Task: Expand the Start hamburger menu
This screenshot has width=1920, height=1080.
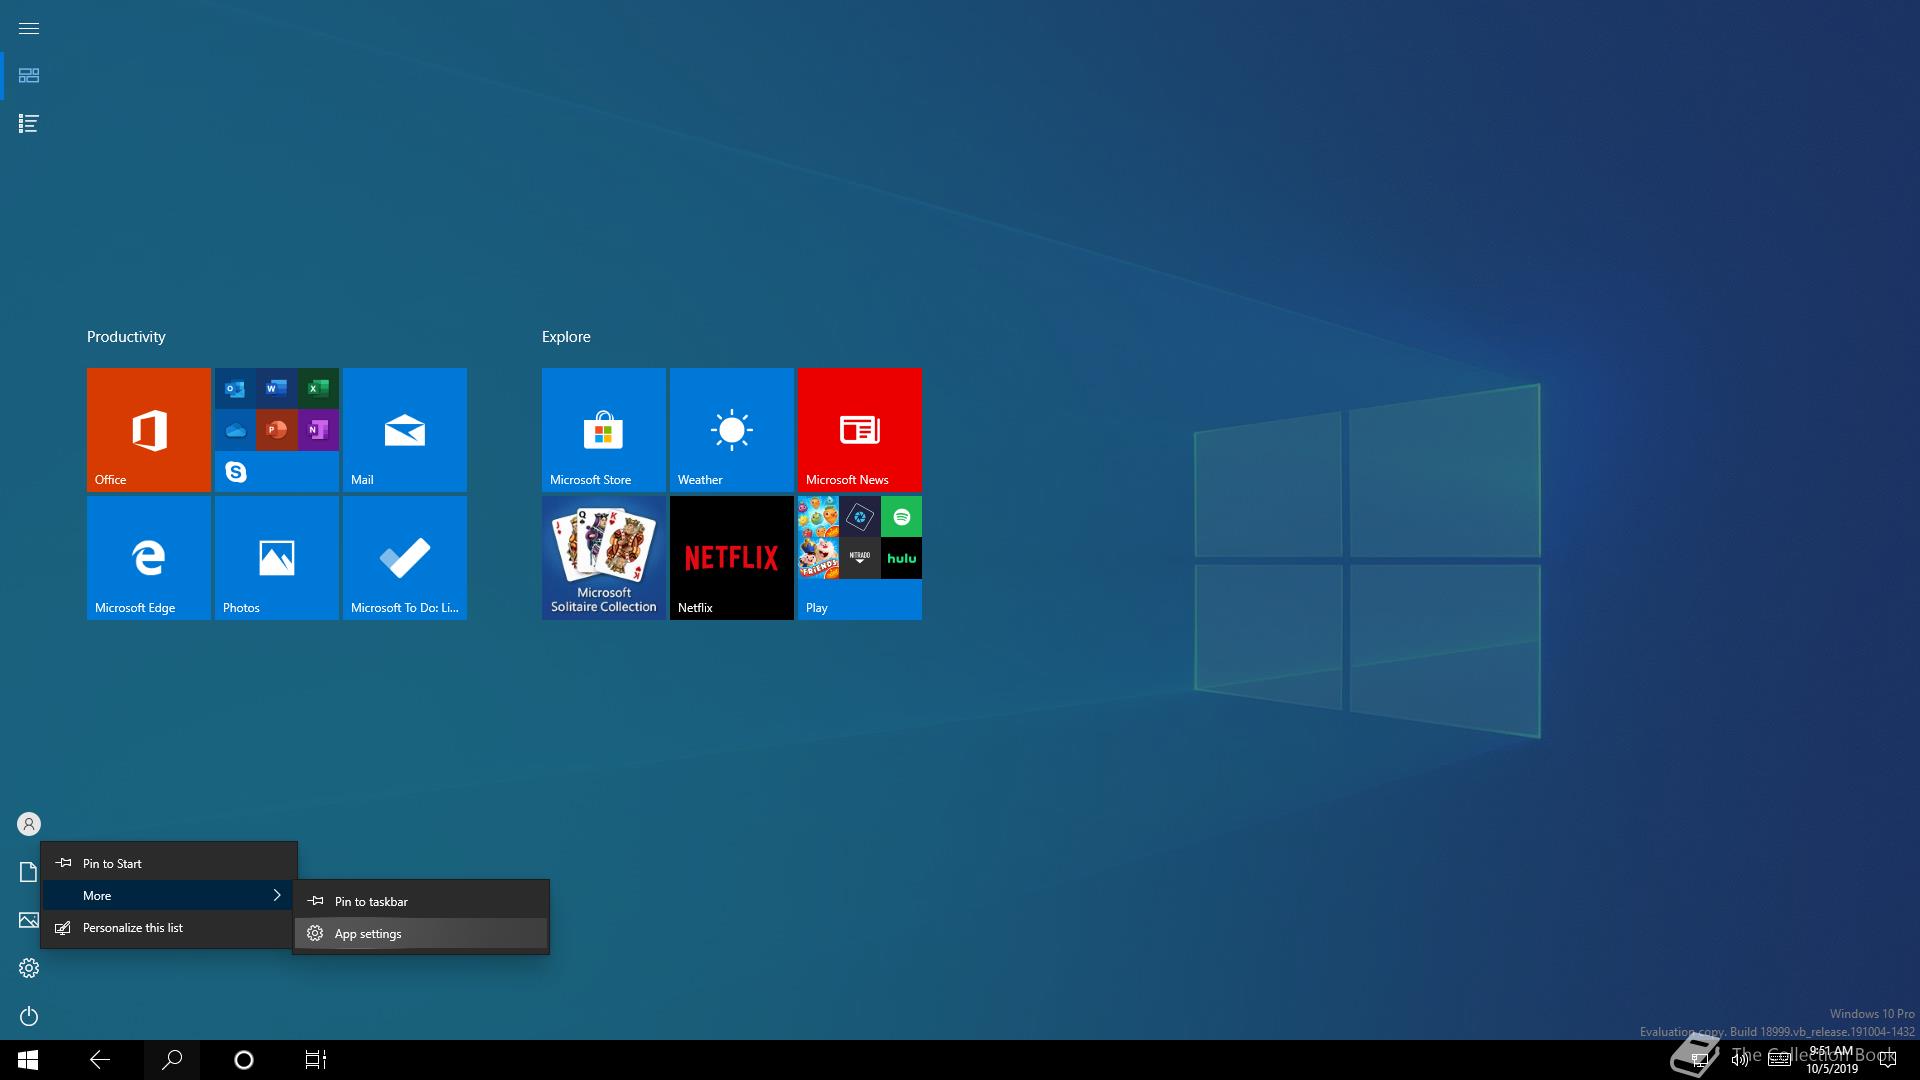Action: pos(29,28)
